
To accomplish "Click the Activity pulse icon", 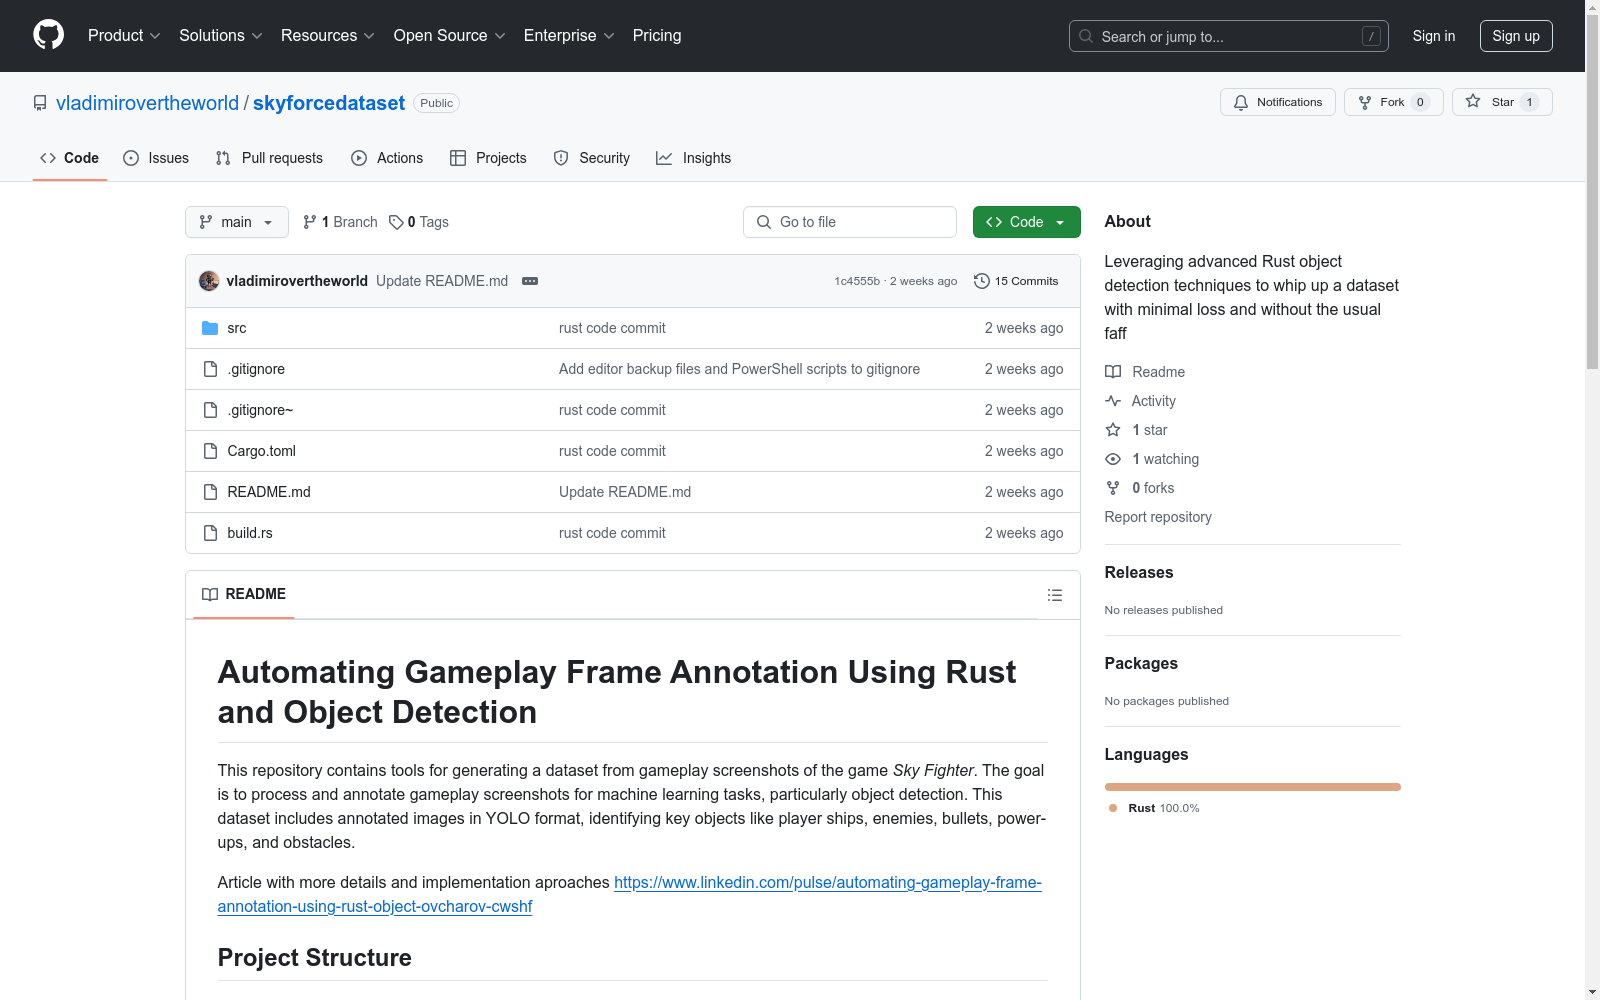I will [1113, 401].
